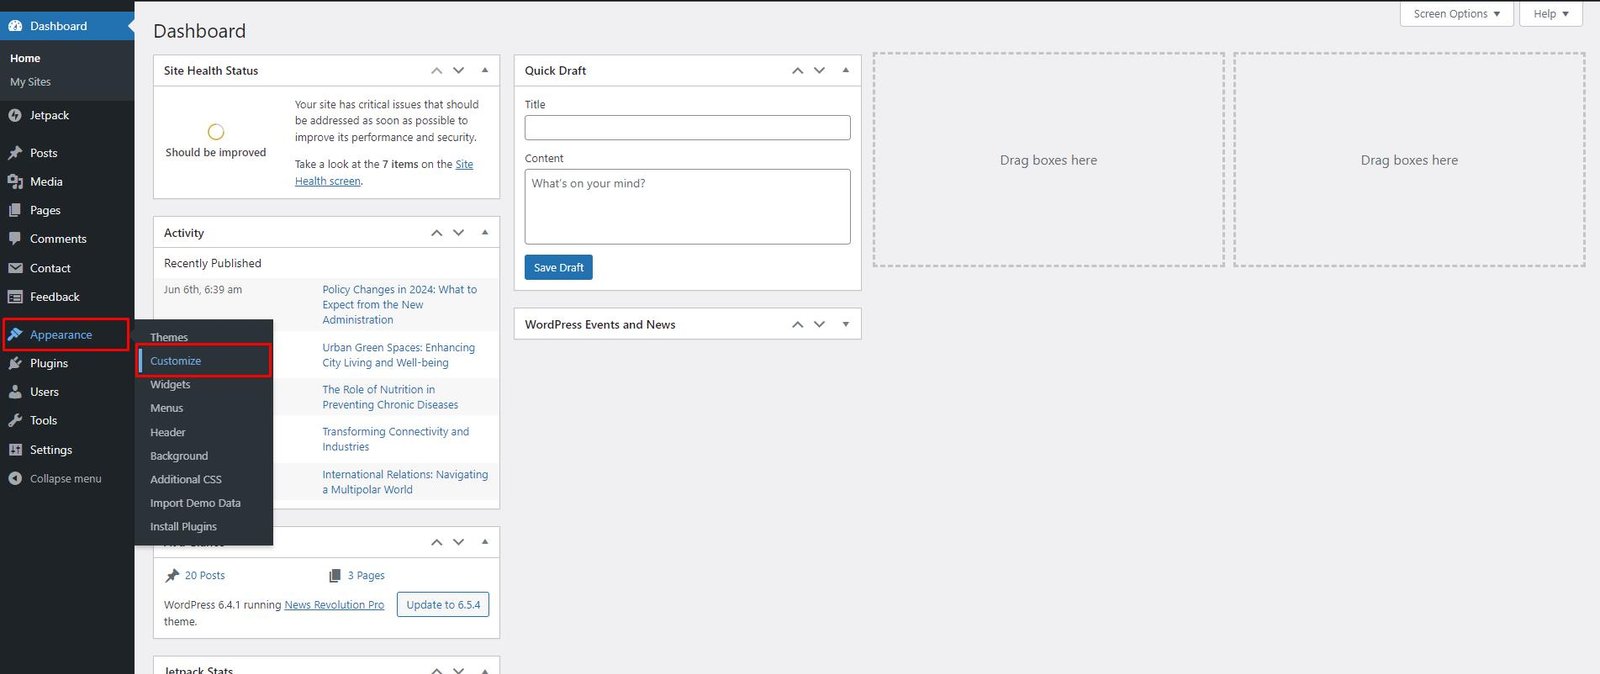Open Urban Green Spaces post link
This screenshot has width=1600, height=674.
point(399,355)
